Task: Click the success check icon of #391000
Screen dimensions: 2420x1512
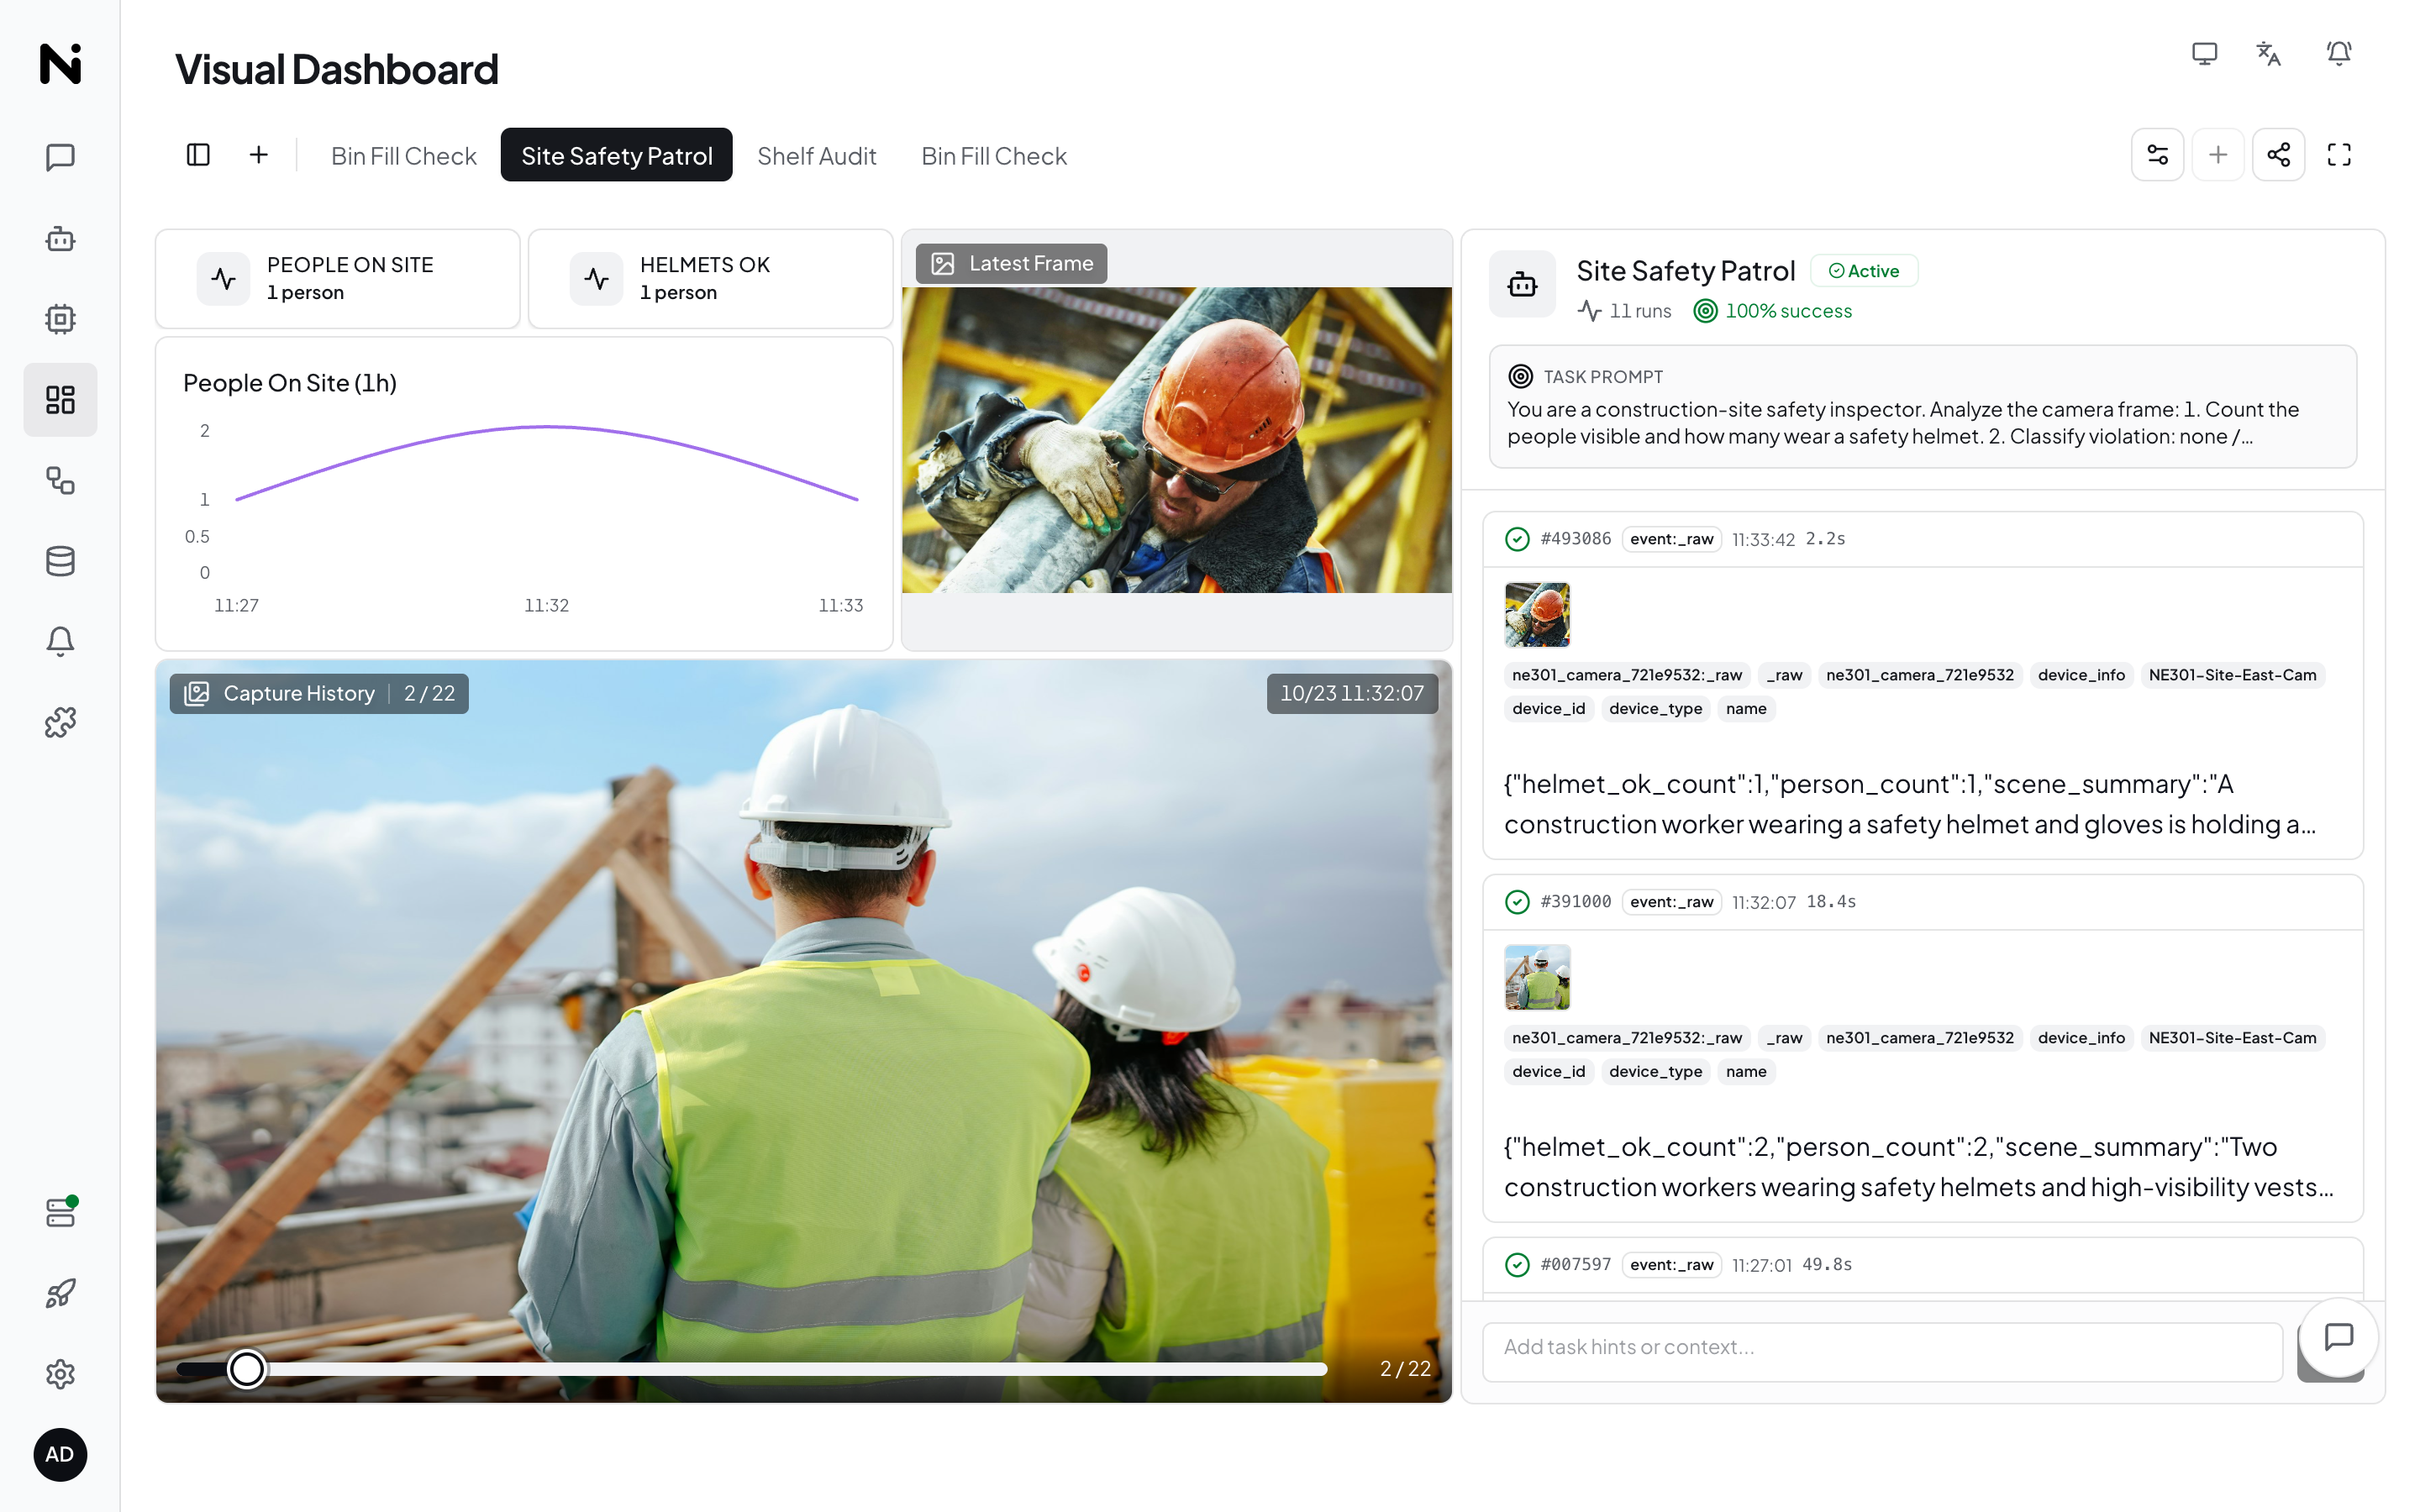Action: point(1517,902)
